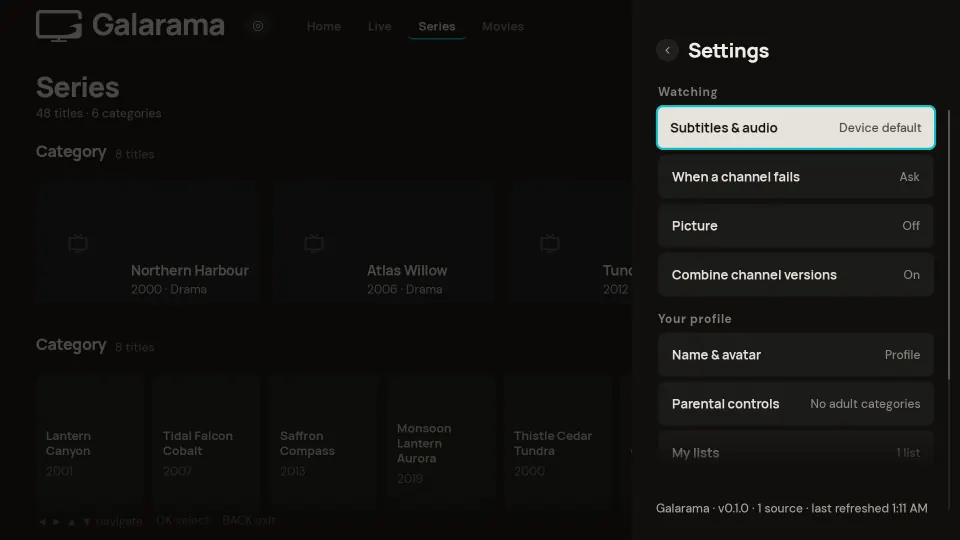
Task: Go to the Movies tab
Action: (503, 26)
